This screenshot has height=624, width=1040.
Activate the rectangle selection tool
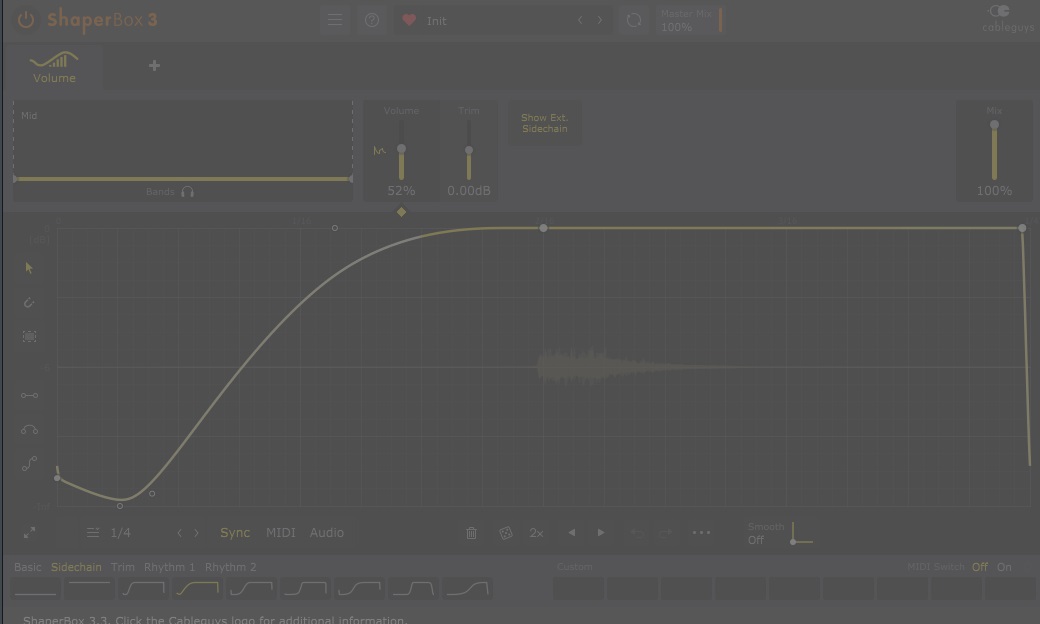click(x=29, y=337)
